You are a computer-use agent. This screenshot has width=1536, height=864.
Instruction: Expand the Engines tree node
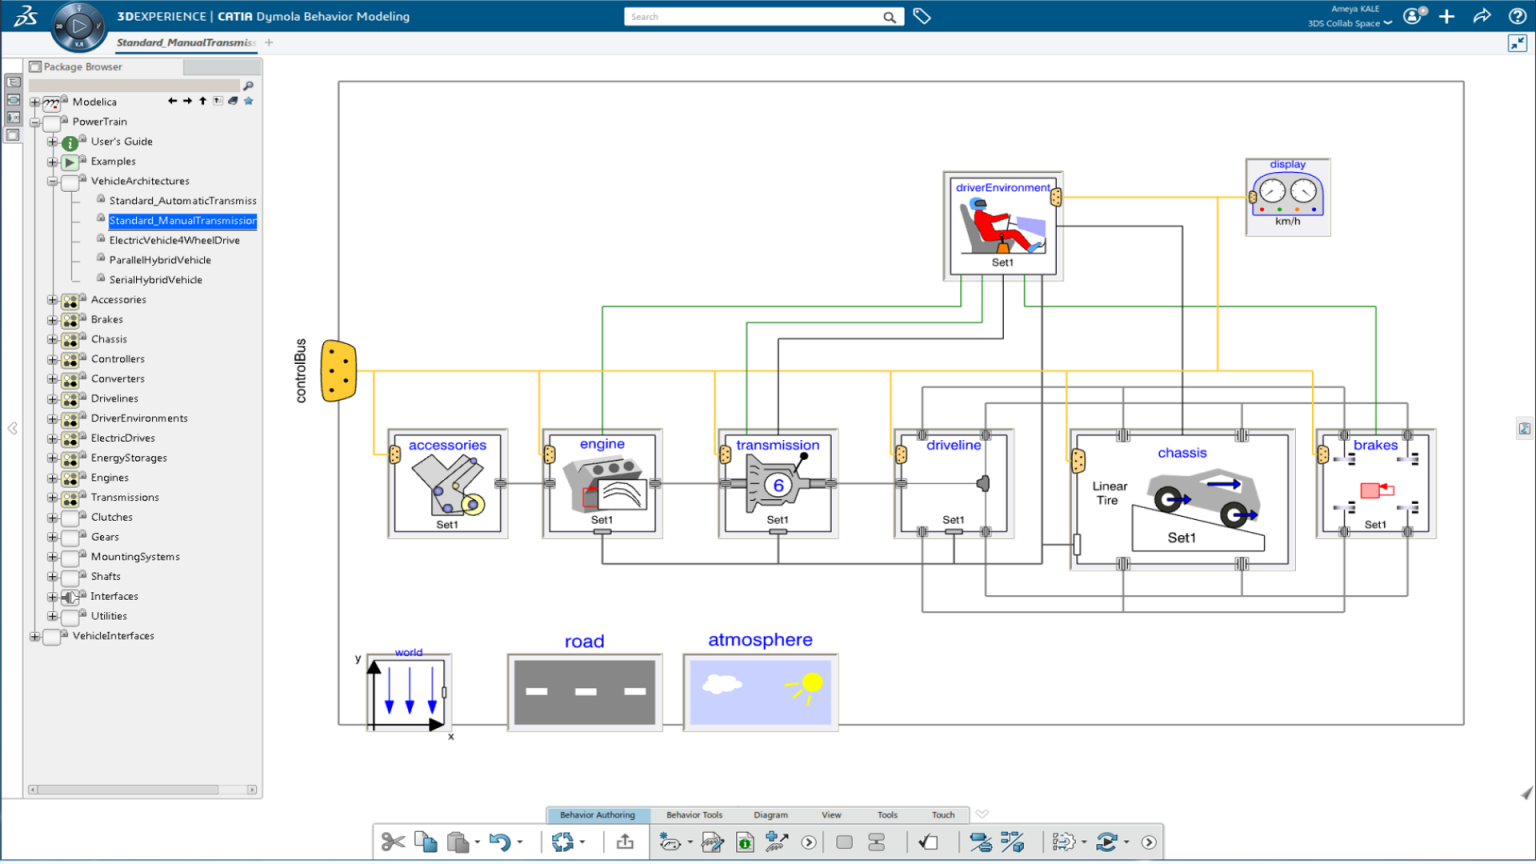coord(53,478)
